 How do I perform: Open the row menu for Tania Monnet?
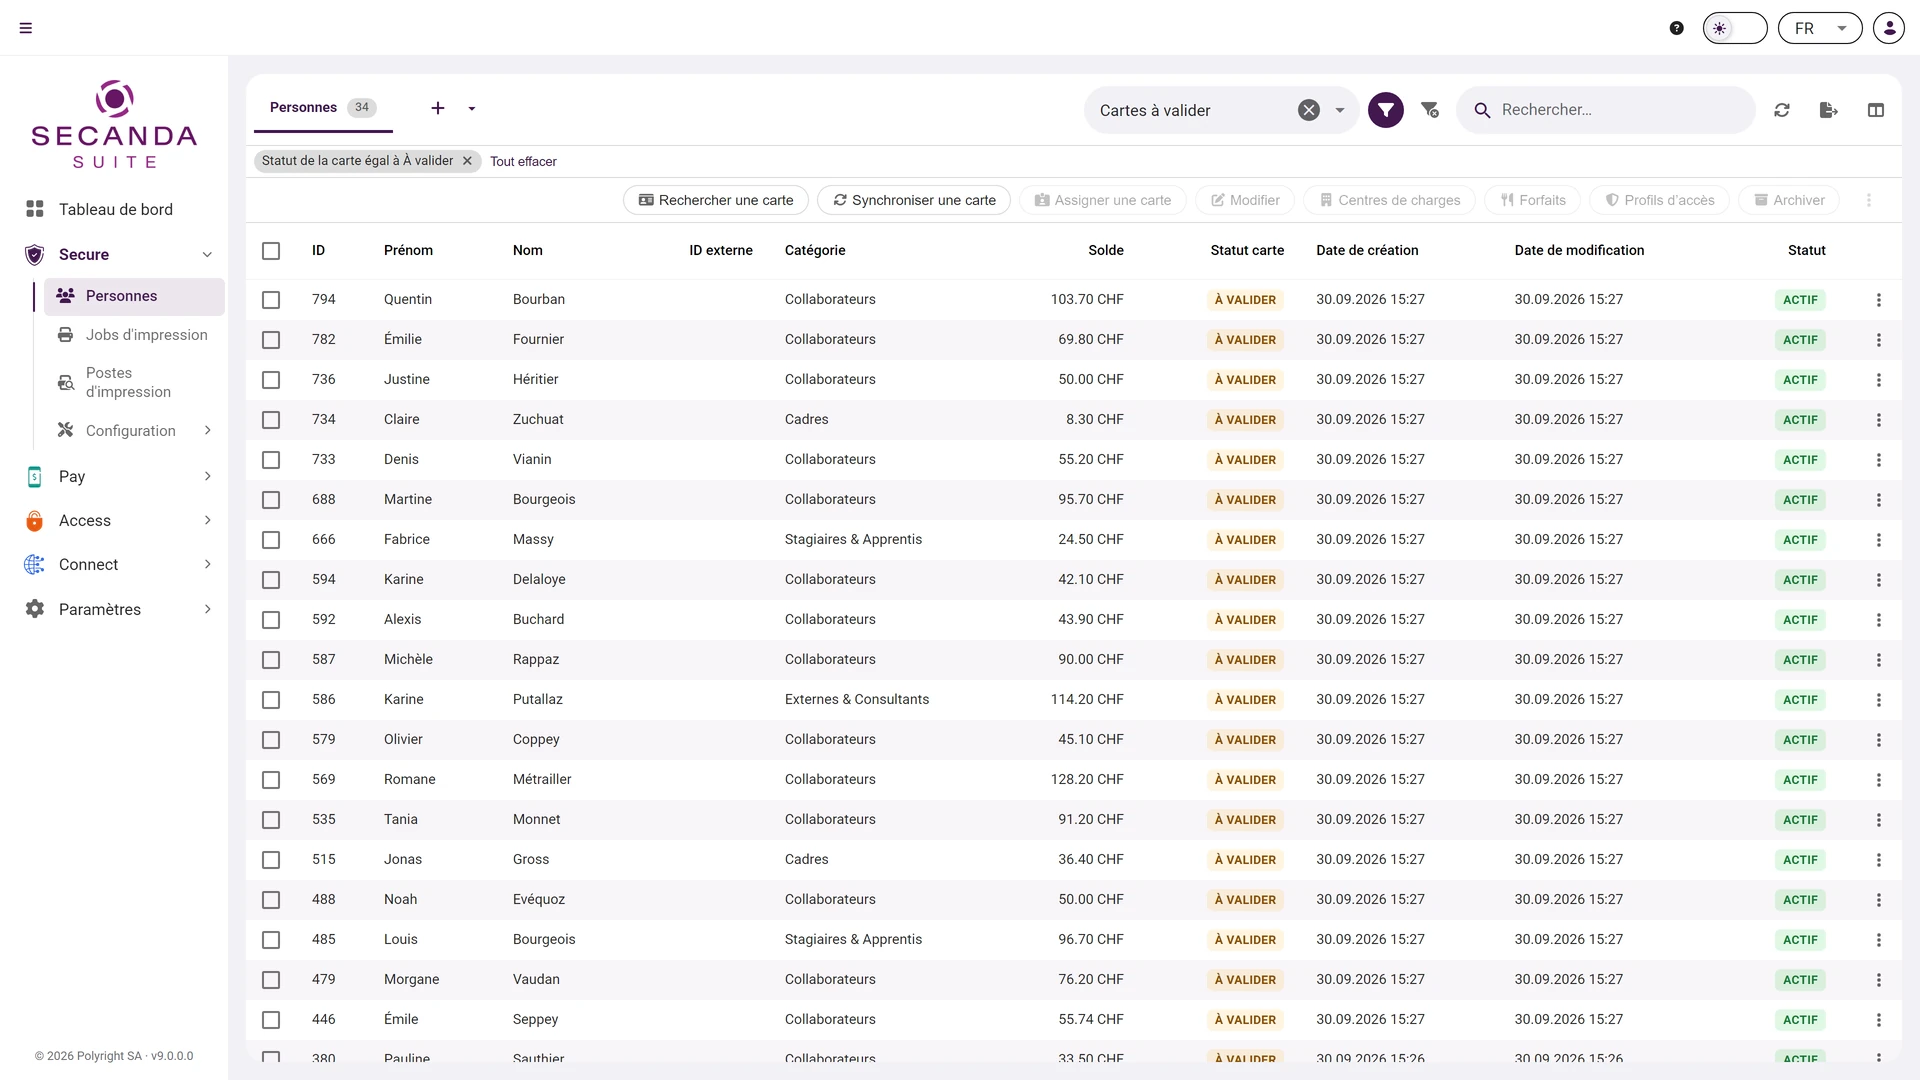[x=1879, y=820]
